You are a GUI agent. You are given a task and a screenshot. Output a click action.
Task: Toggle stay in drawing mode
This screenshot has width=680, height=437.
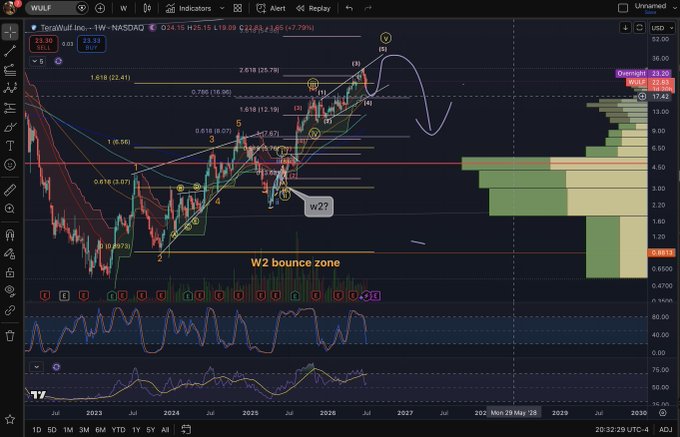(x=10, y=254)
